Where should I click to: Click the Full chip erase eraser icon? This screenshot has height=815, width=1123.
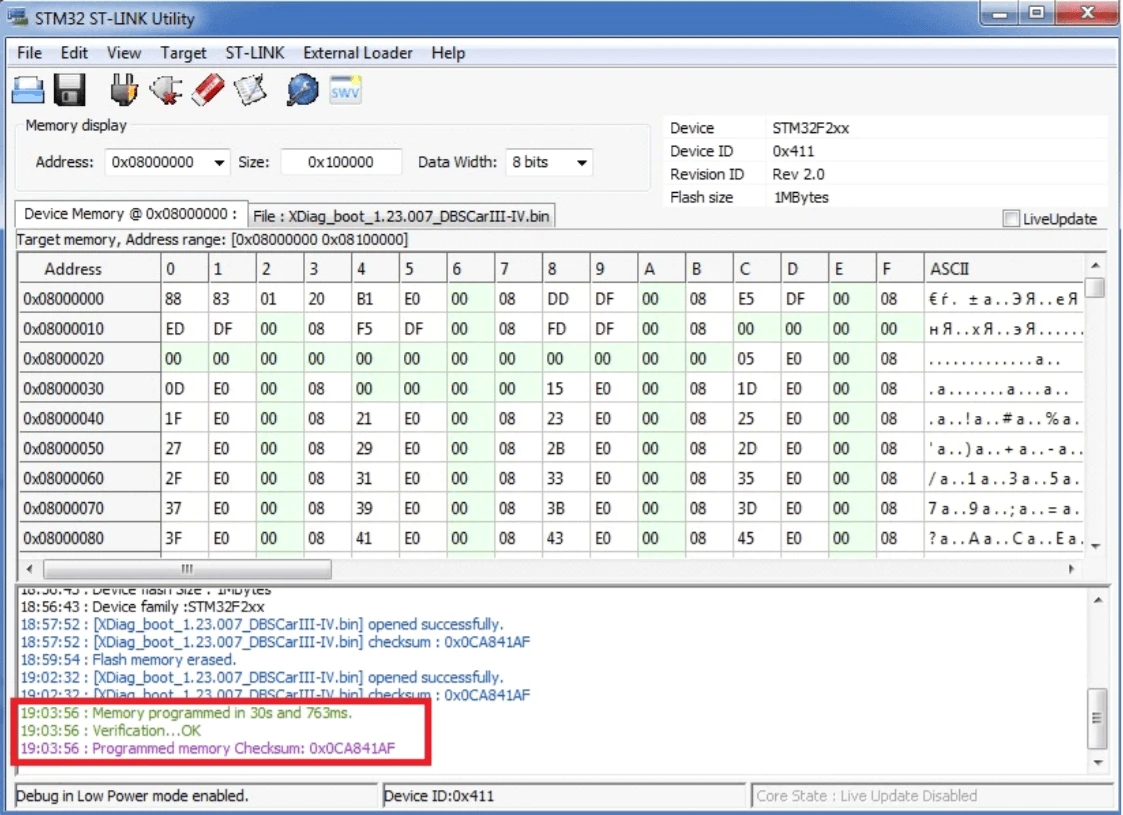[x=208, y=90]
